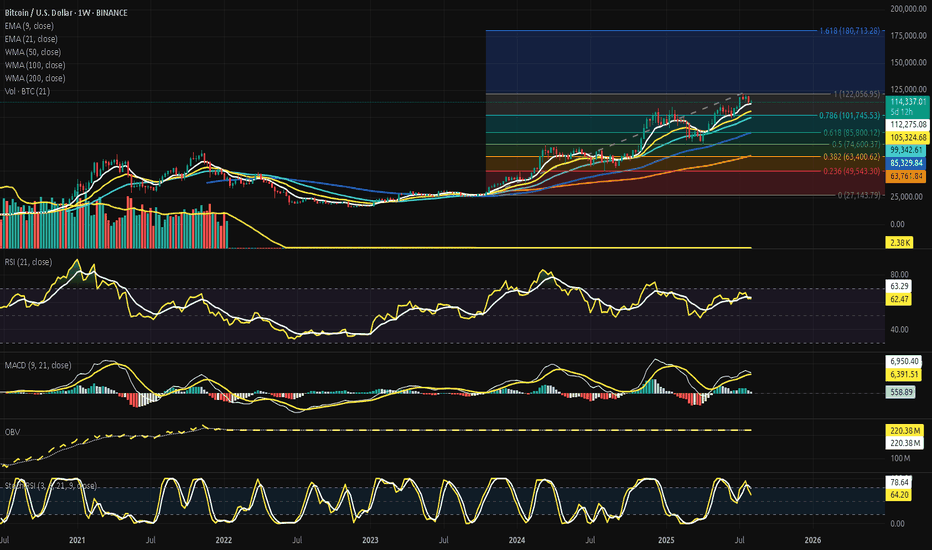Click 200,000.00 on the price axis
The image size is (932, 550).
(x=908, y=8)
